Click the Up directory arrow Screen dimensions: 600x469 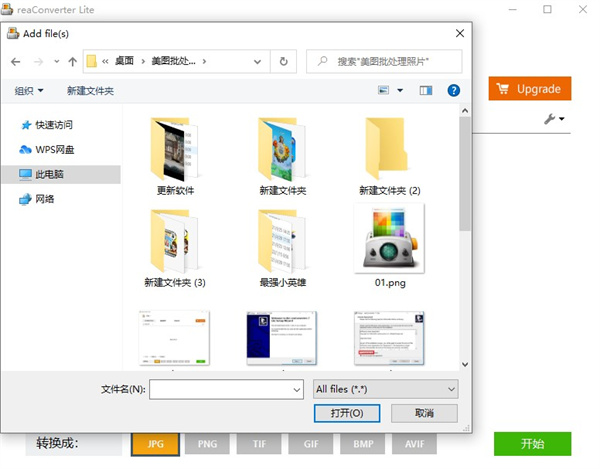pyautogui.click(x=72, y=62)
